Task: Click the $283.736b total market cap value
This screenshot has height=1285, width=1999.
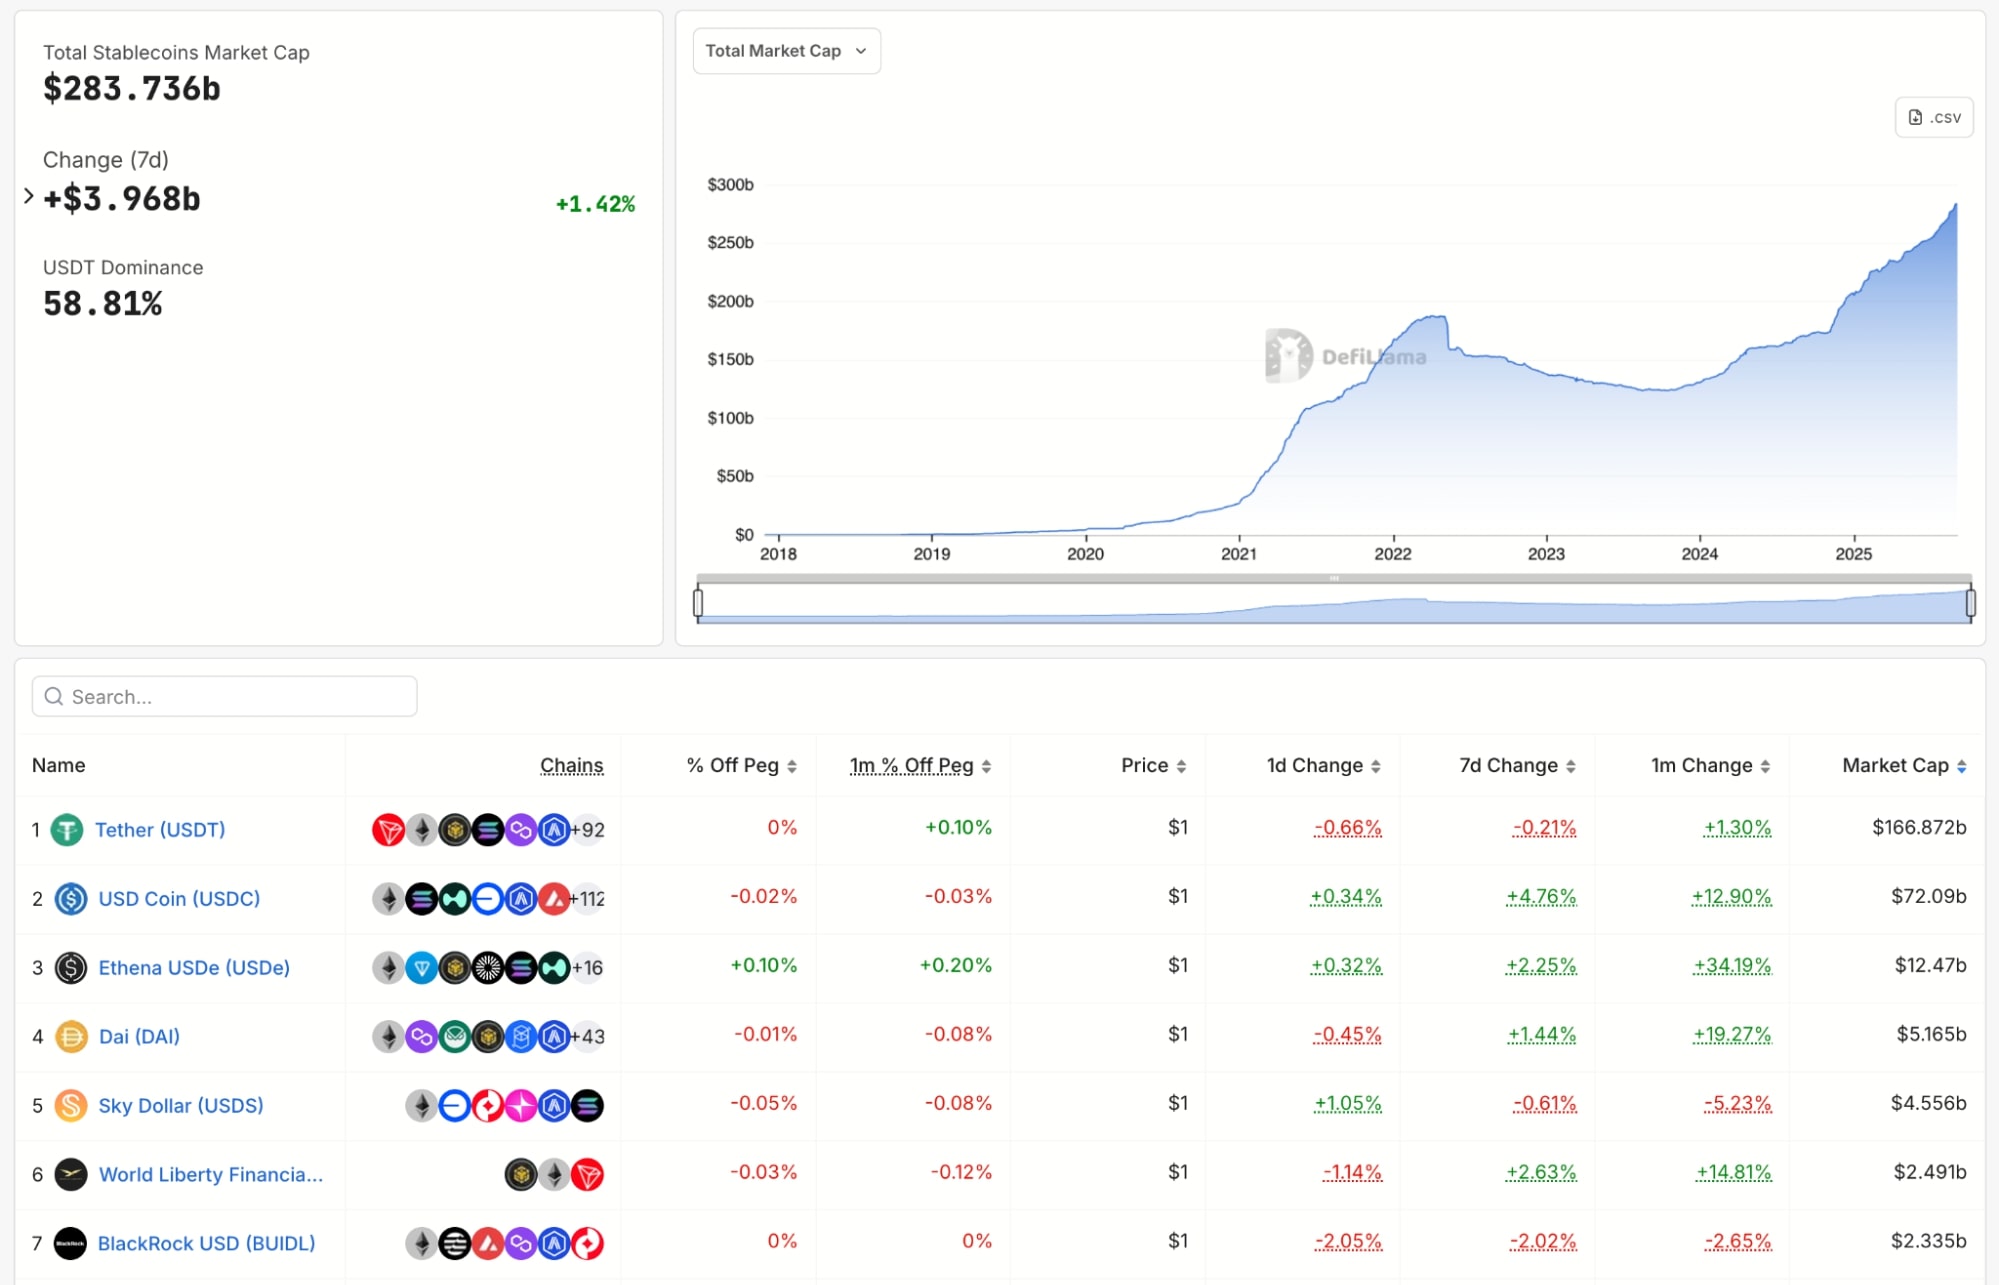Action: click(x=132, y=89)
